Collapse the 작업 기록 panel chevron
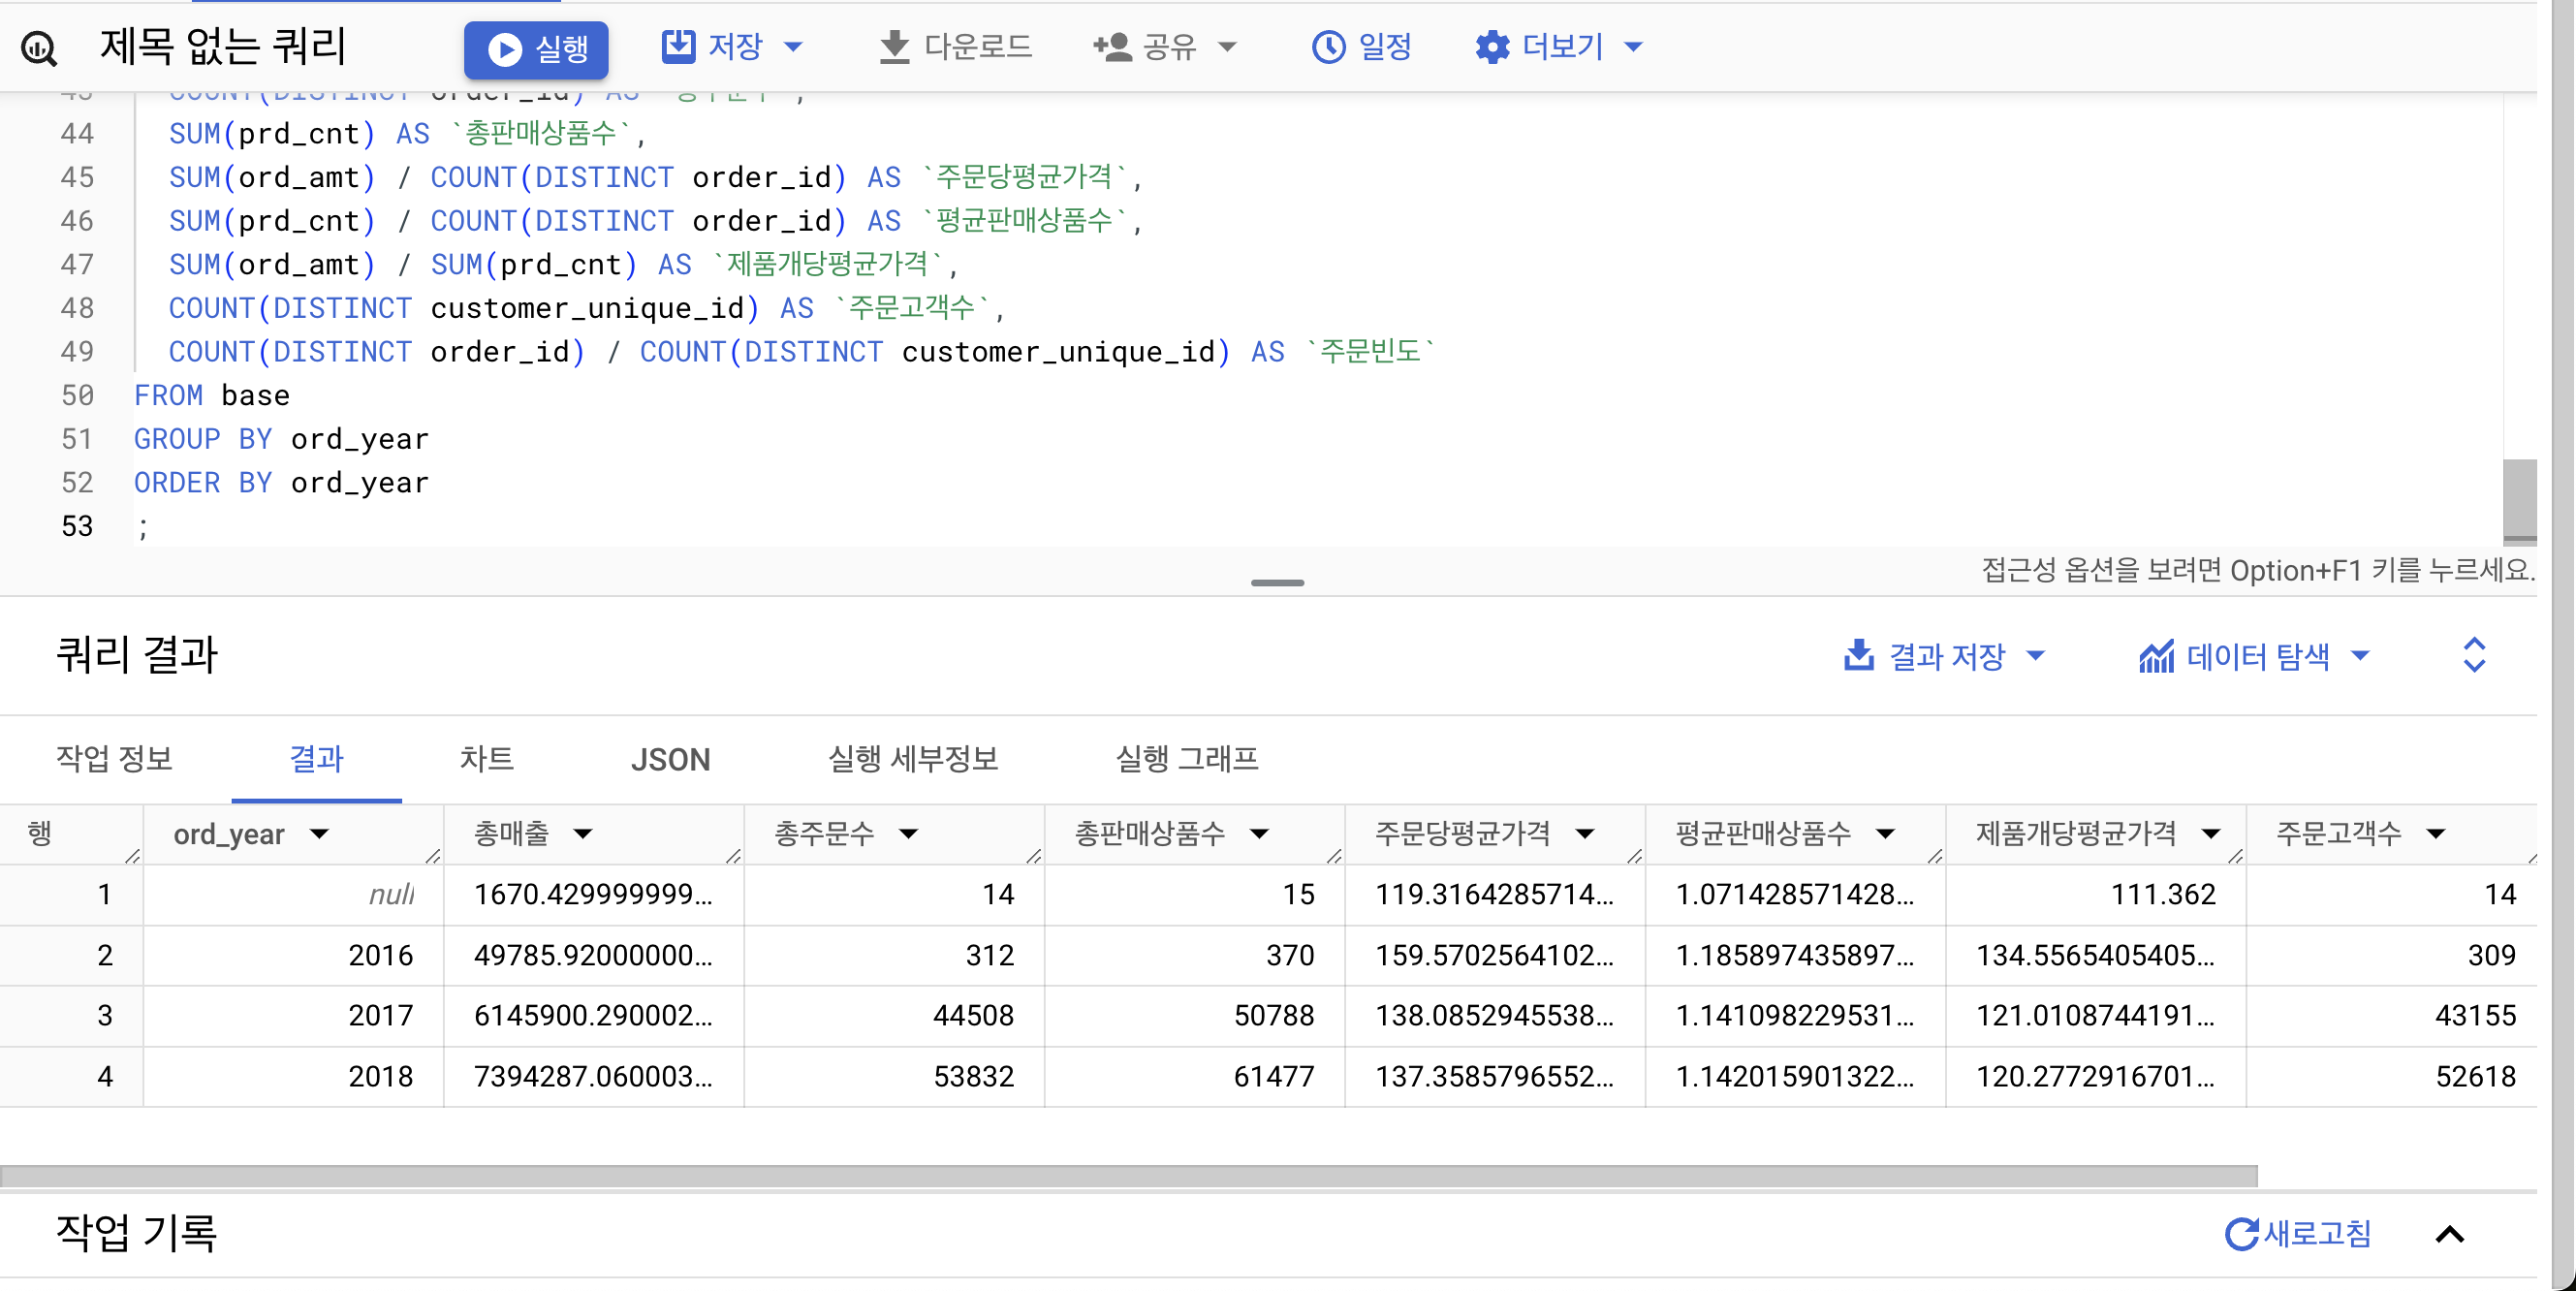This screenshot has height=1291, width=2576. click(2449, 1234)
